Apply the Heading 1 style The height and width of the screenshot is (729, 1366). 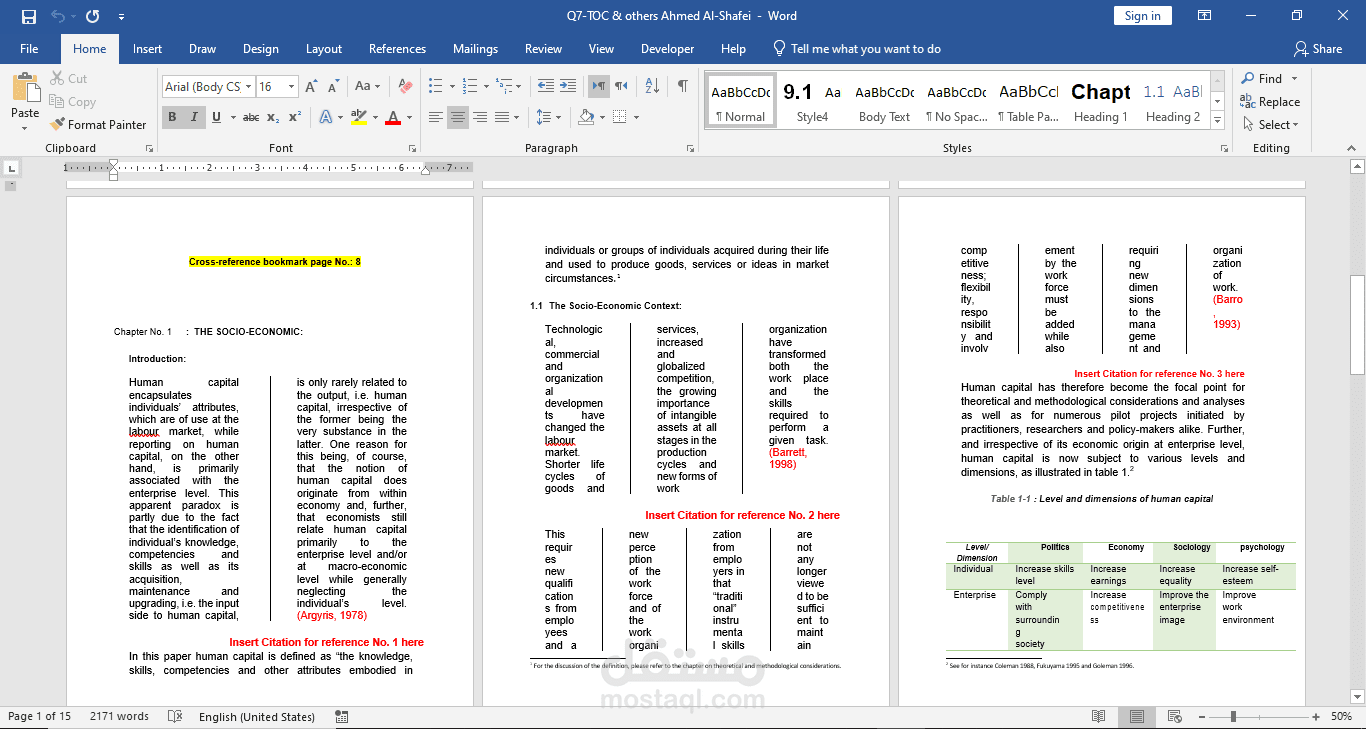pos(1101,101)
